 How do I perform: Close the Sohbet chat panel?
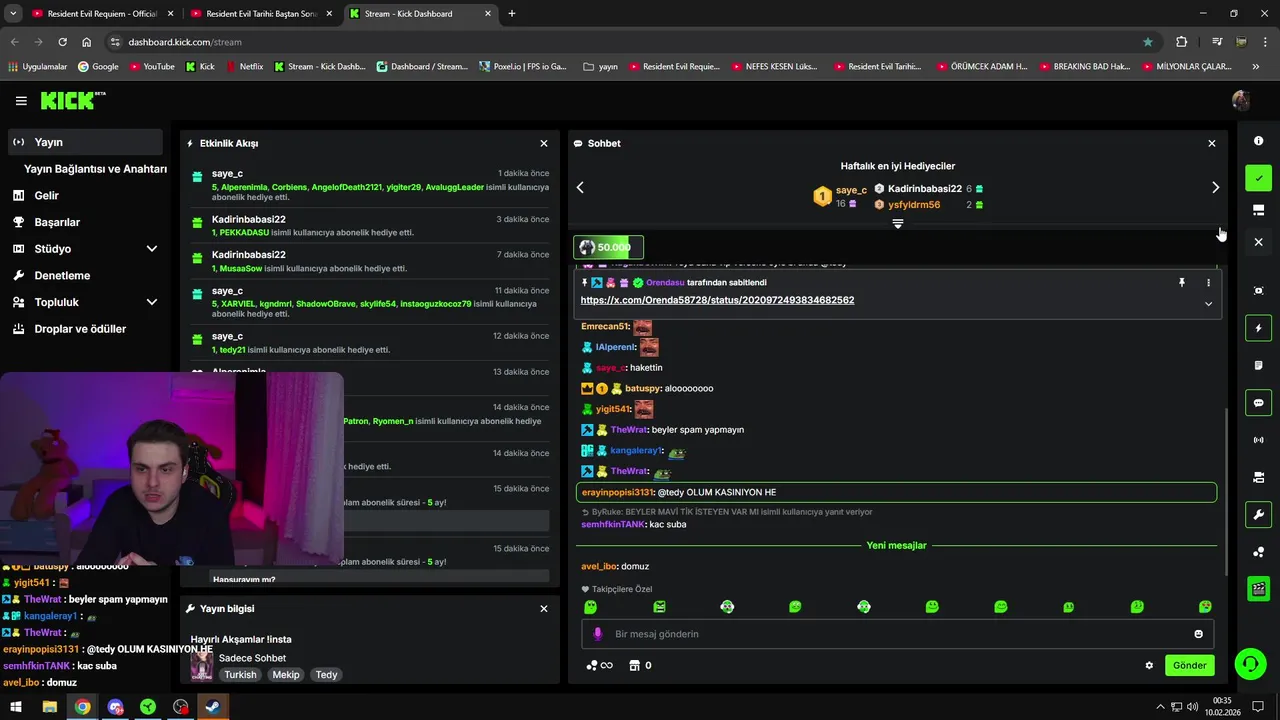(1212, 144)
